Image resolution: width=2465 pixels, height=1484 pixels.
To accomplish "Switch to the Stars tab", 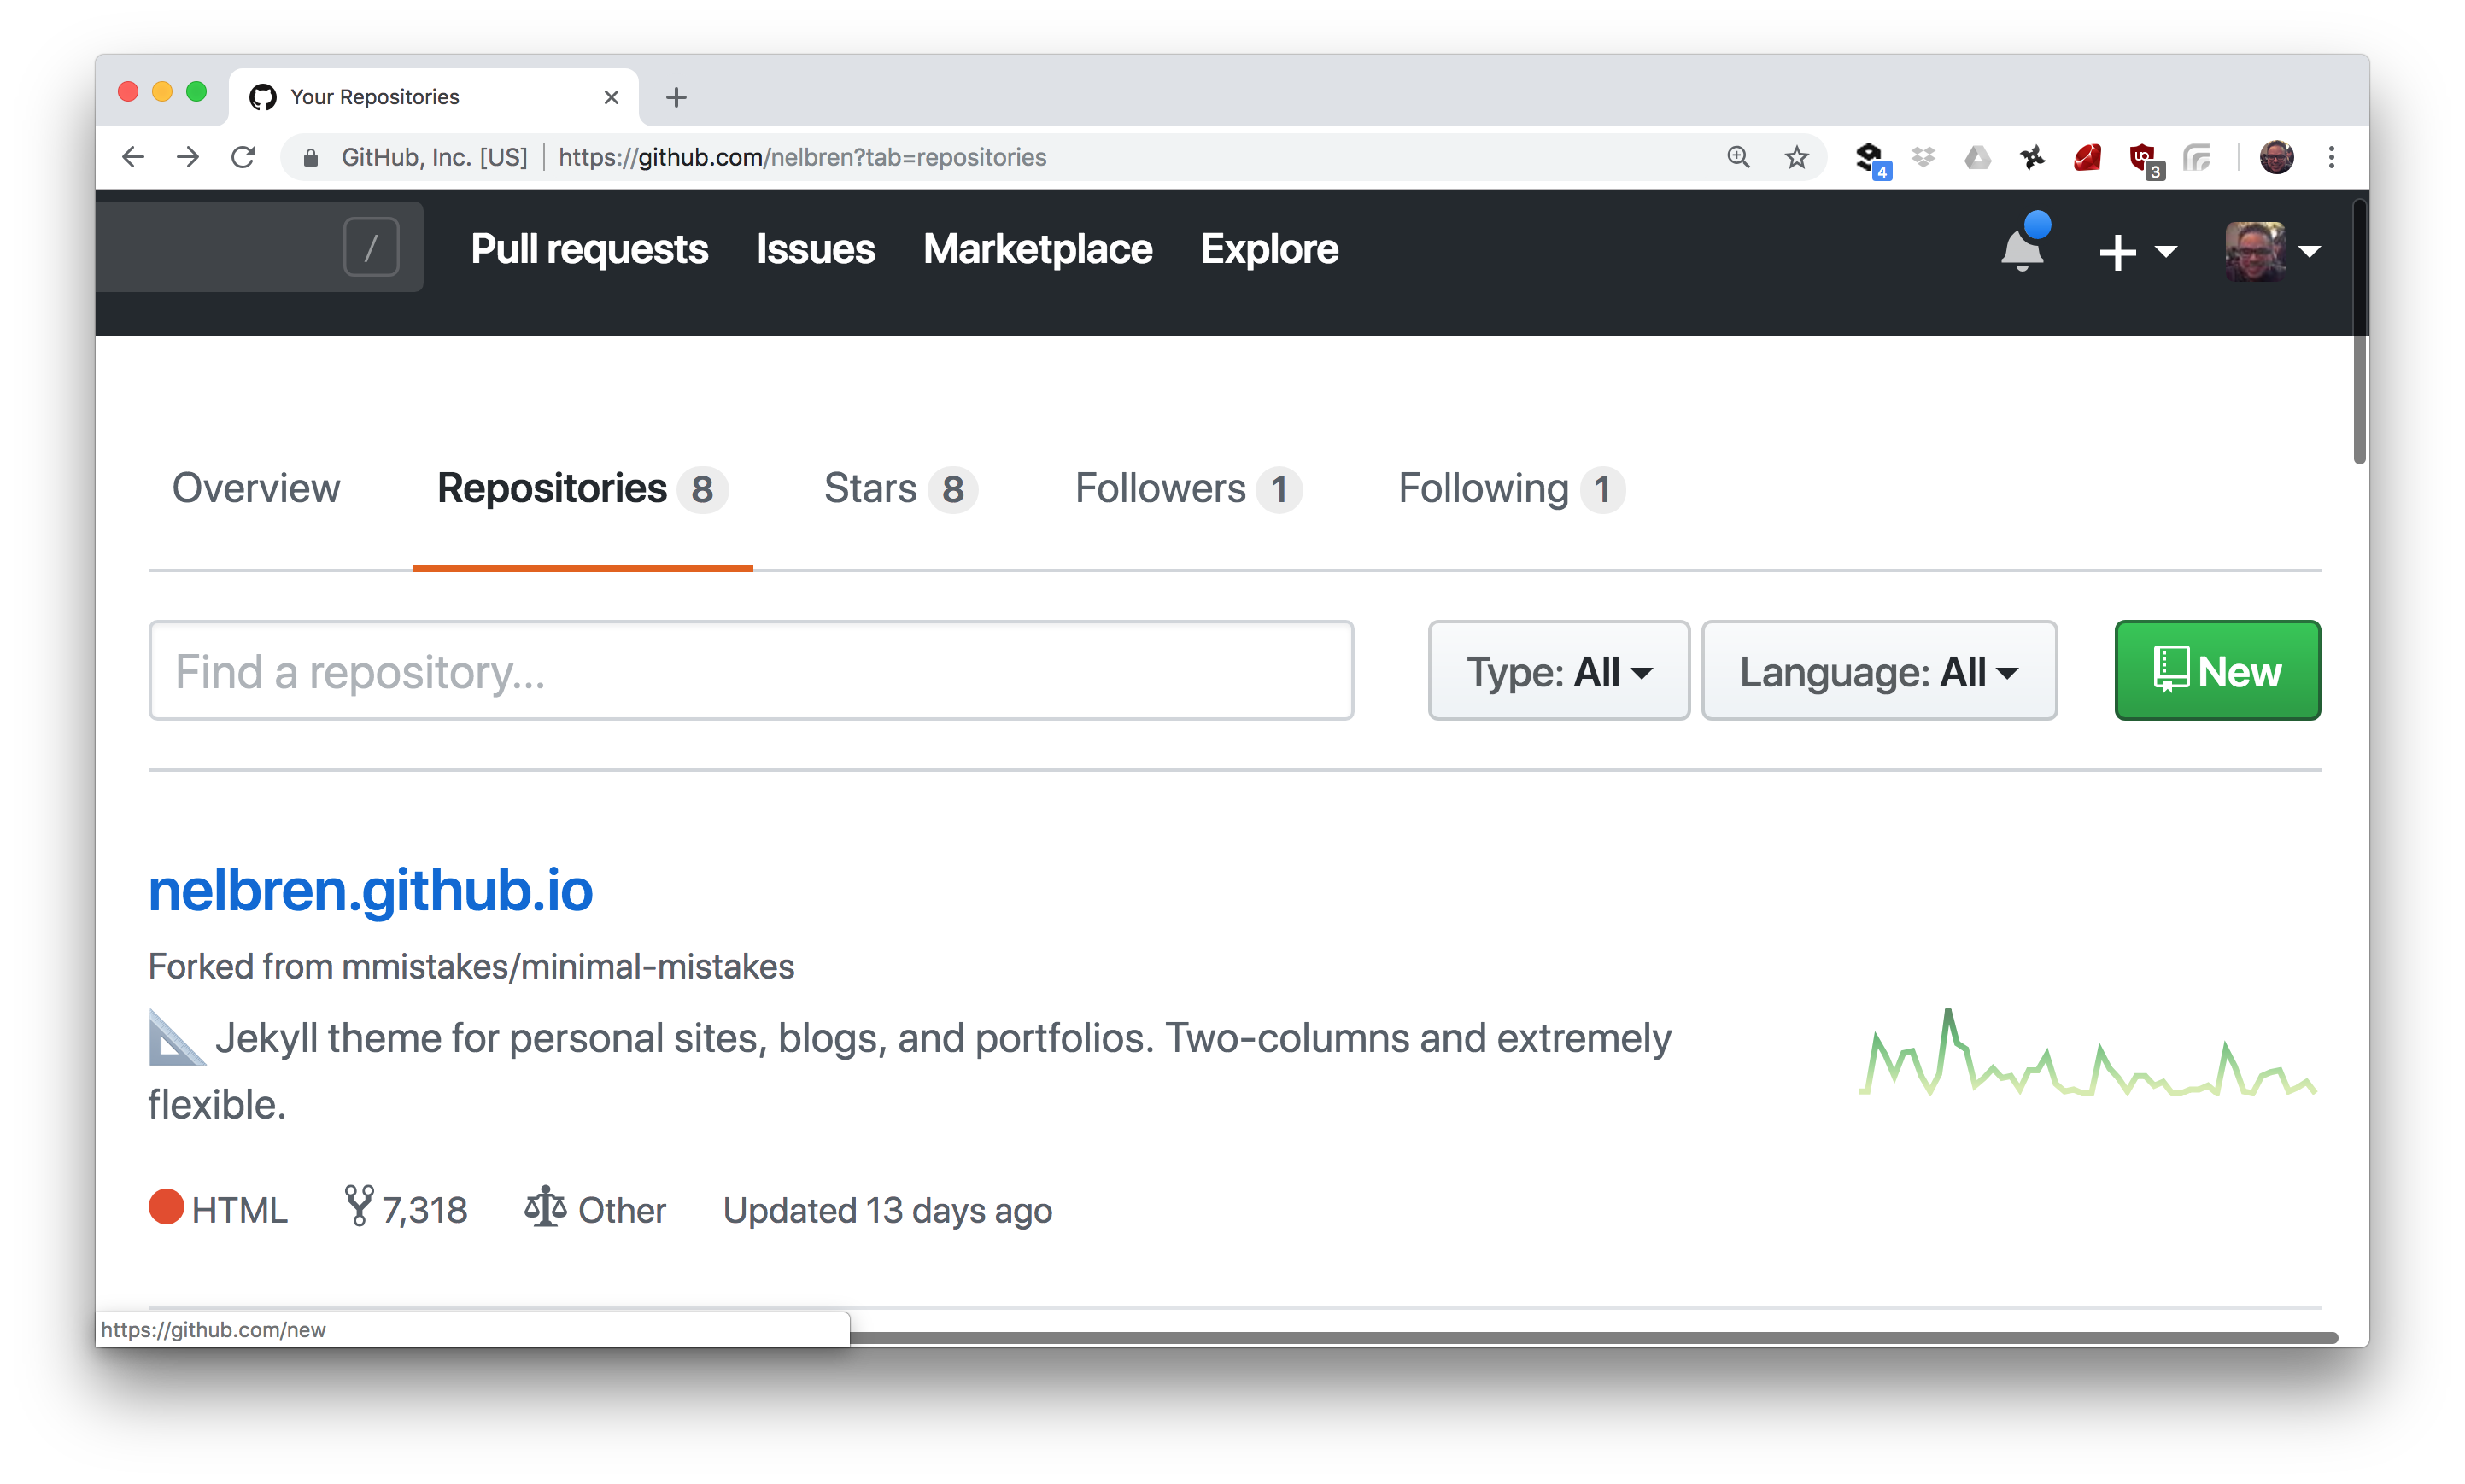I will pyautogui.click(x=899, y=488).
